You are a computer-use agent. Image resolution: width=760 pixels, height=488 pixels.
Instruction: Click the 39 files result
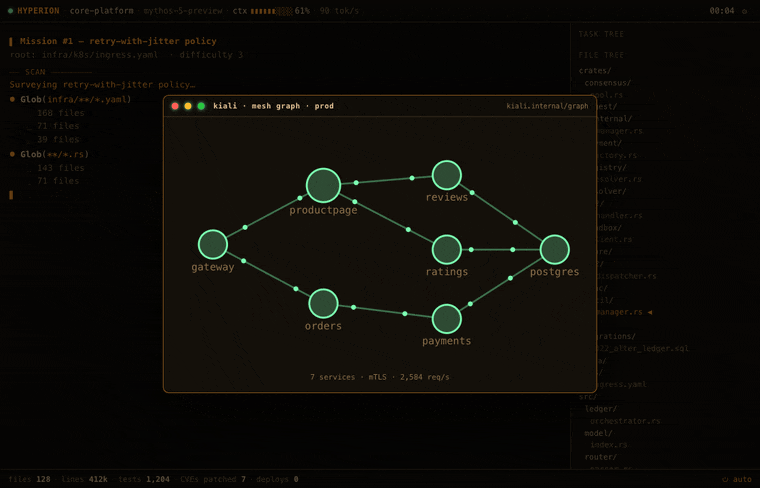click(x=58, y=140)
